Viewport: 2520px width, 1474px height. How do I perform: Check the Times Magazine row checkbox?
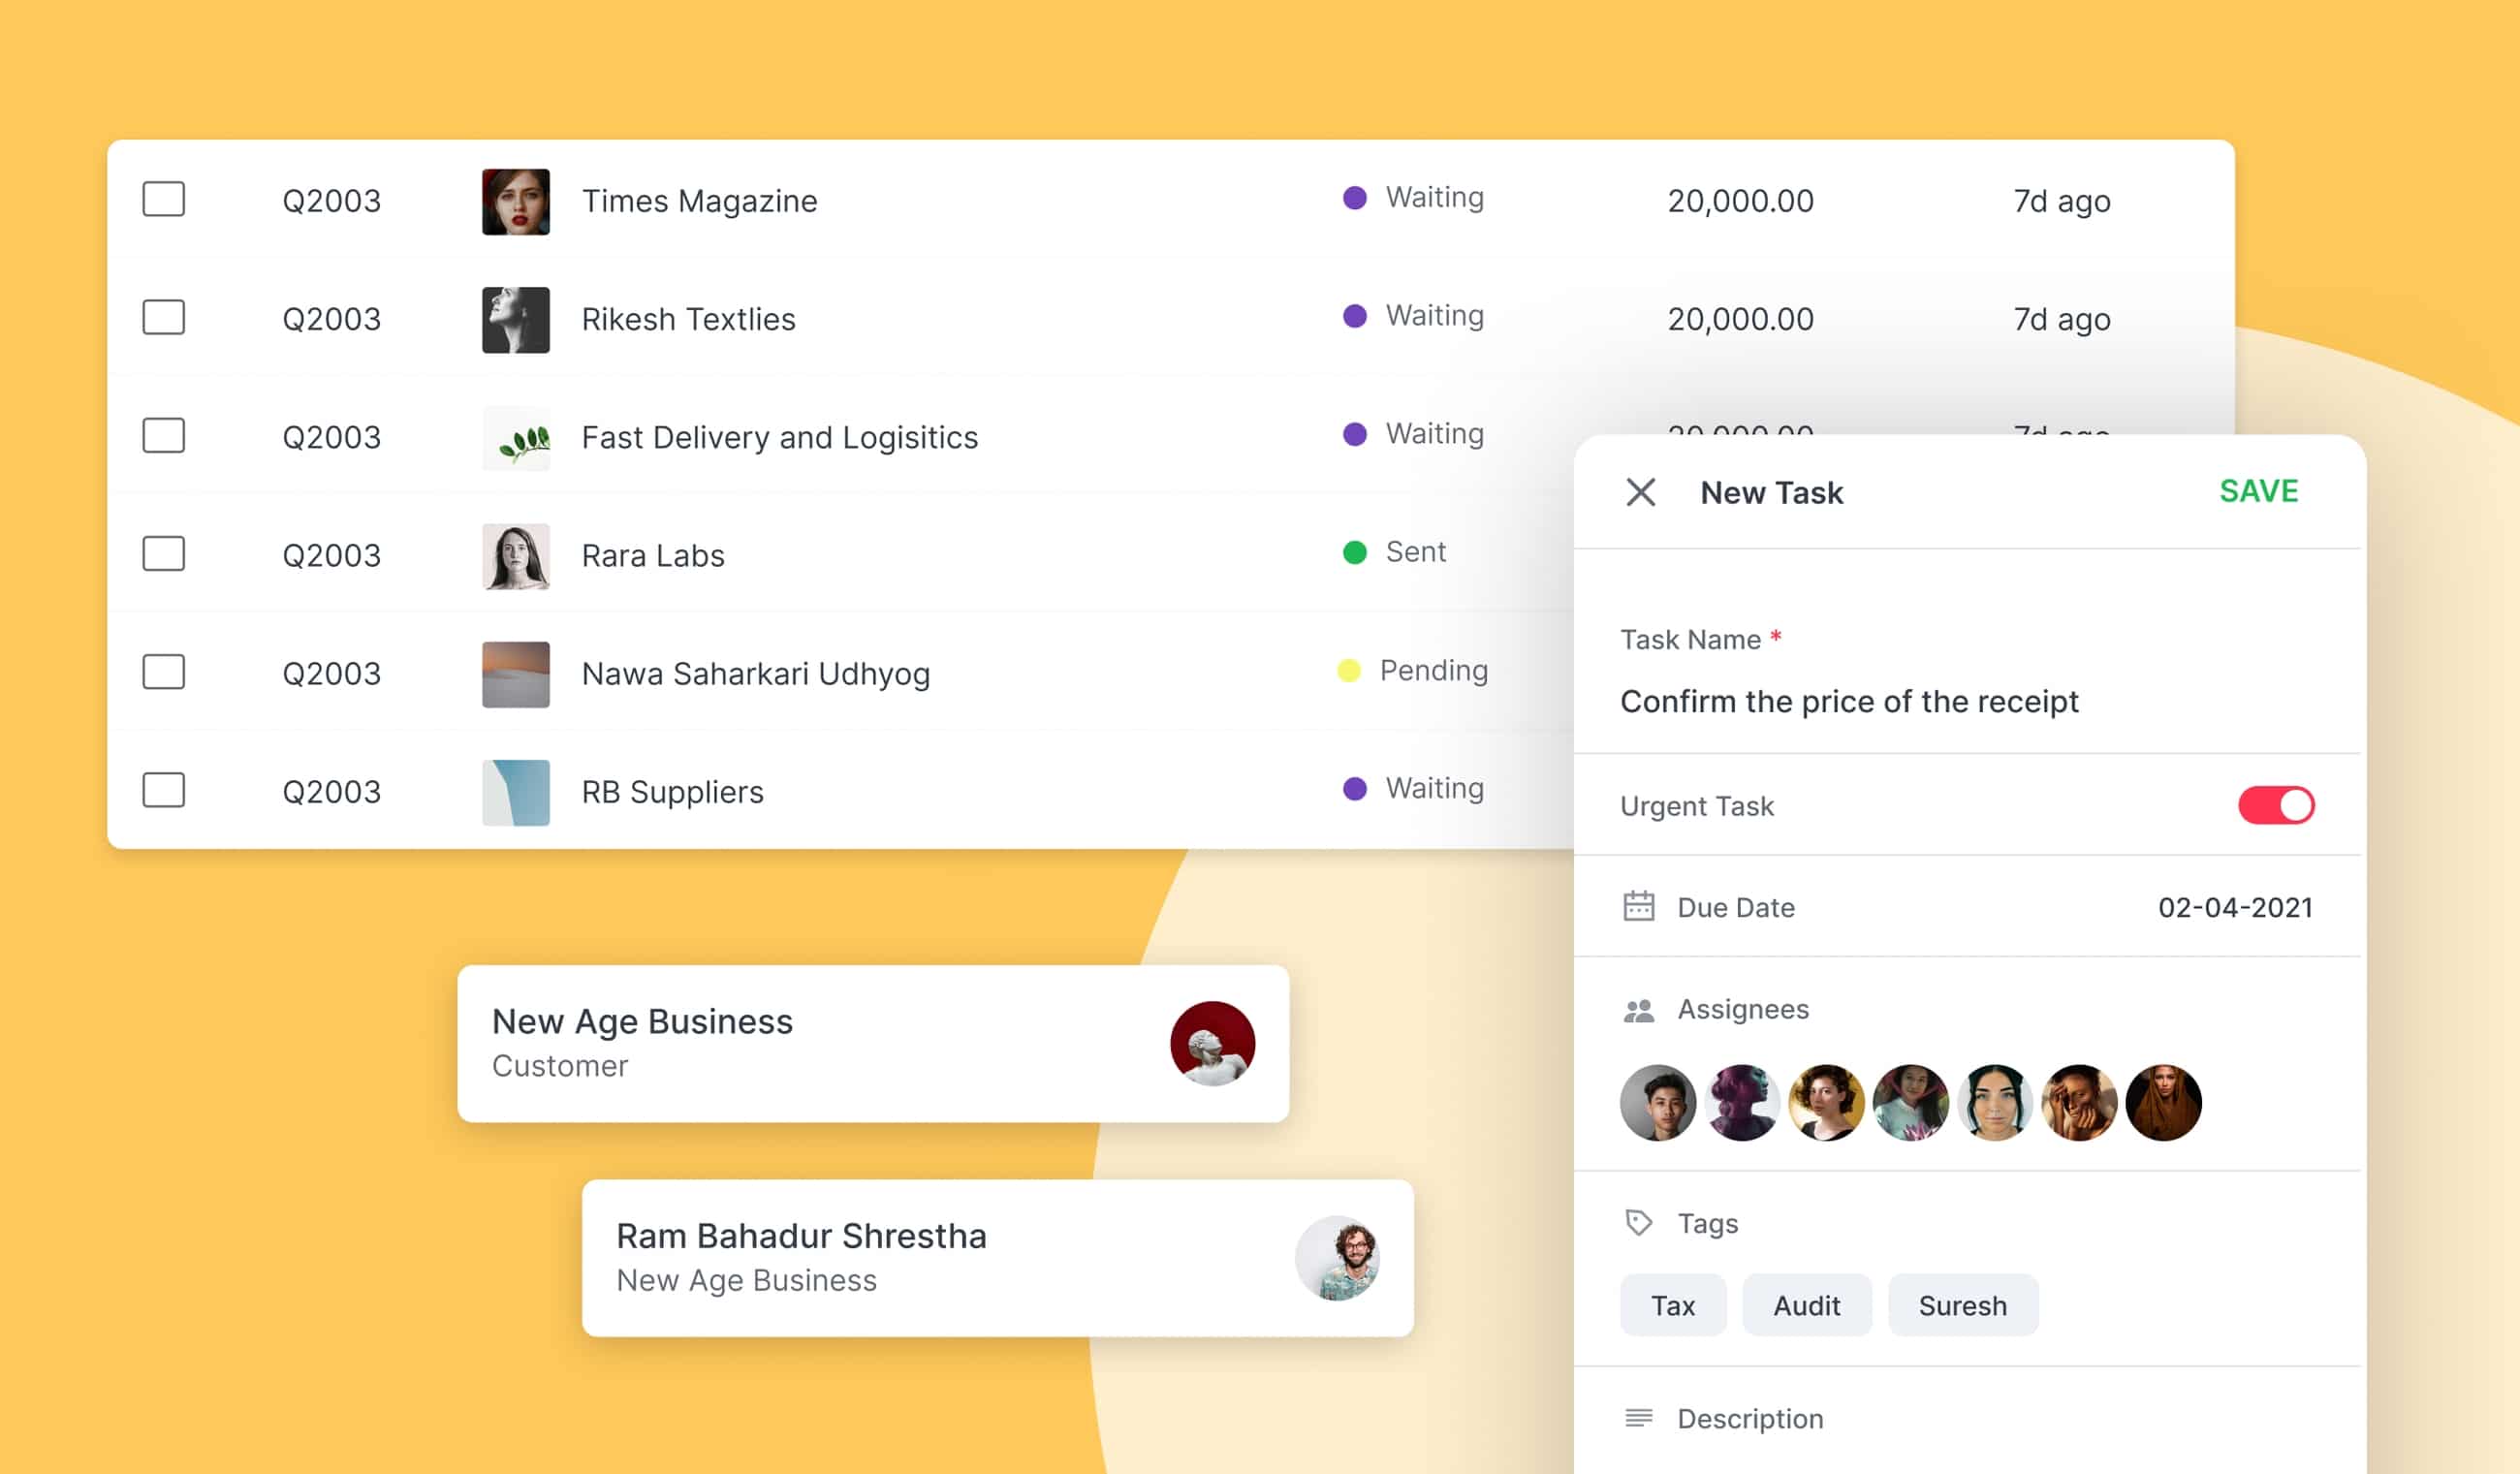click(x=163, y=199)
